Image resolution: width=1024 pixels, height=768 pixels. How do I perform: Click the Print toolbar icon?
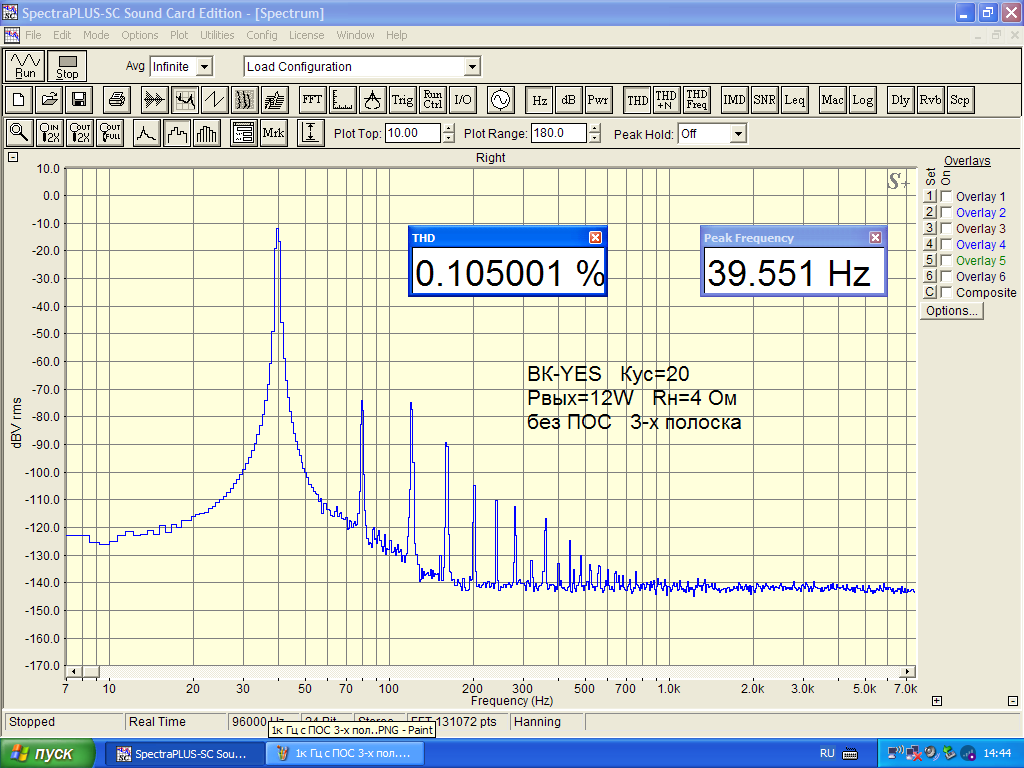coord(117,100)
